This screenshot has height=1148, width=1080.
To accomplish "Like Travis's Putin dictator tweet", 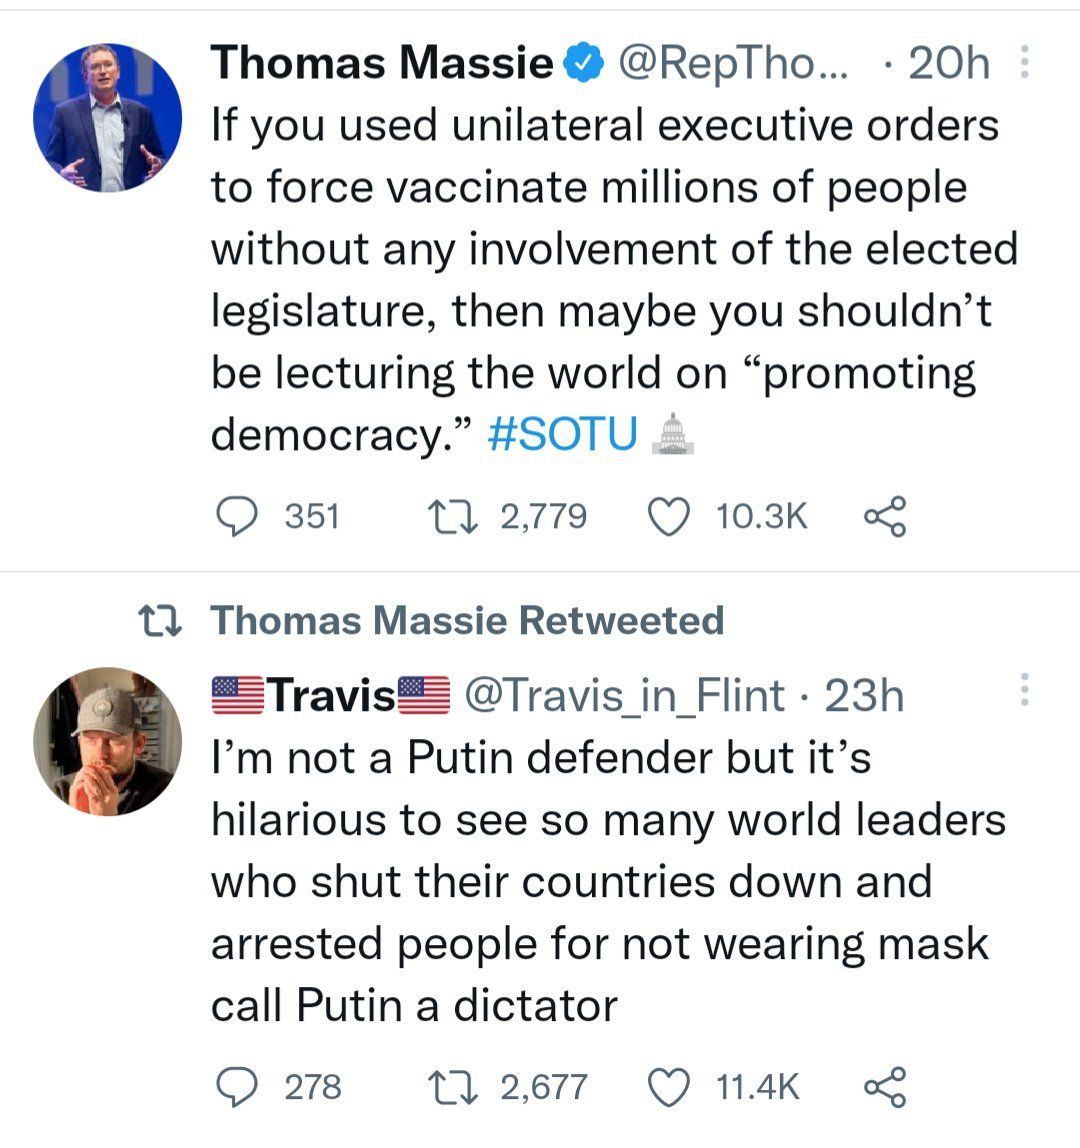I will point(670,1086).
